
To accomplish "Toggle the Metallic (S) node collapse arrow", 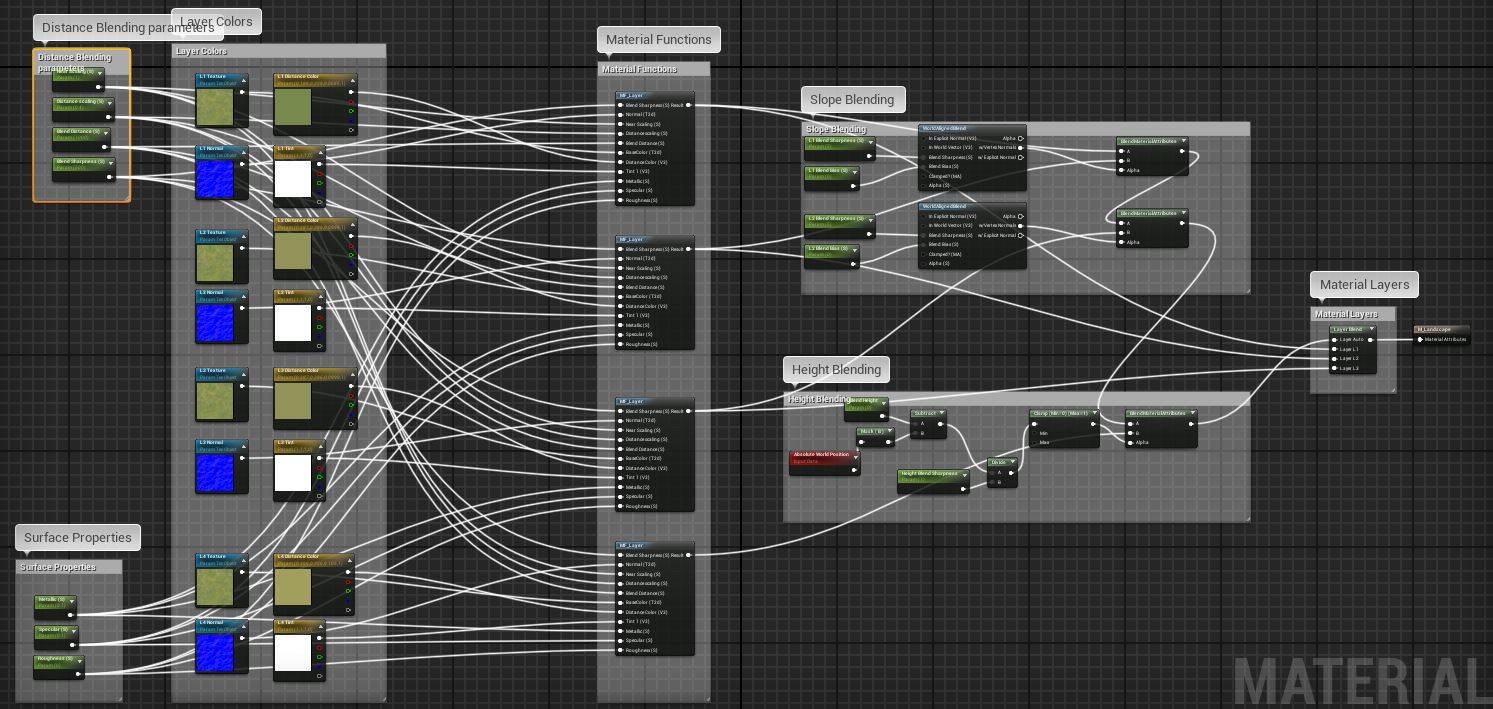I will point(71,600).
